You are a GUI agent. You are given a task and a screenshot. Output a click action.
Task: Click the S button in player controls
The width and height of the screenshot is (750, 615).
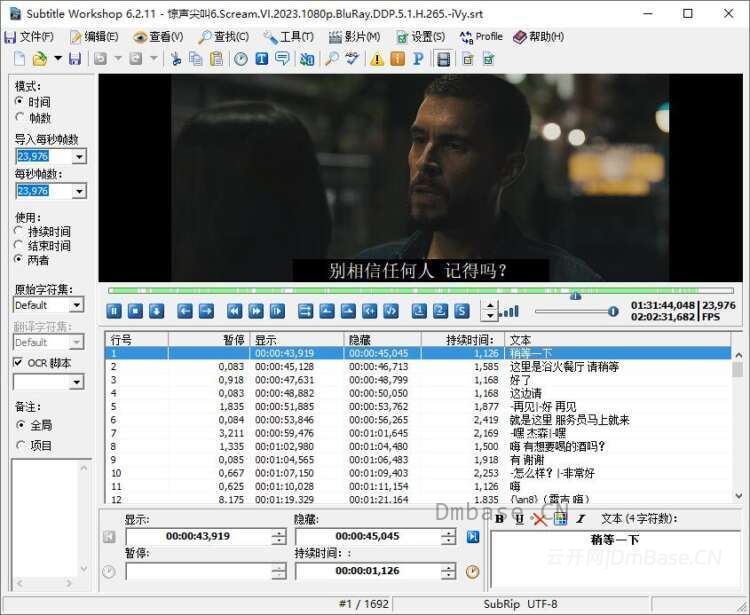pyautogui.click(x=462, y=311)
